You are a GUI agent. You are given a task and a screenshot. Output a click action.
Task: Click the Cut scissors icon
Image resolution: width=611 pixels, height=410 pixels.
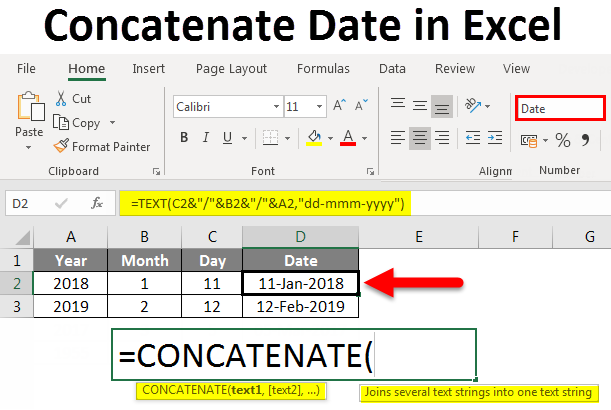point(61,99)
